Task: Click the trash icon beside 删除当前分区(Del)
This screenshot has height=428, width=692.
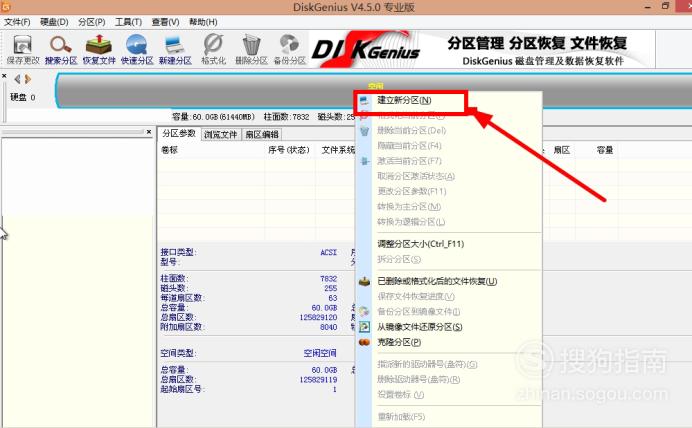Action: pyautogui.click(x=364, y=131)
